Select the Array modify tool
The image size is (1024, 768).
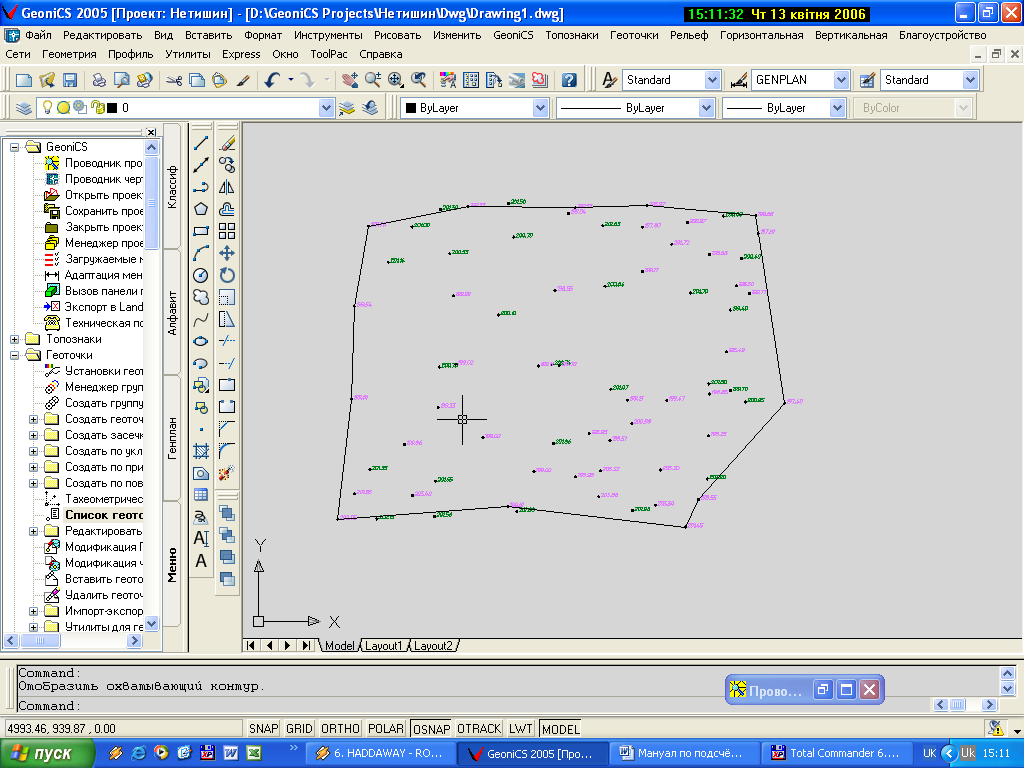pyautogui.click(x=227, y=231)
